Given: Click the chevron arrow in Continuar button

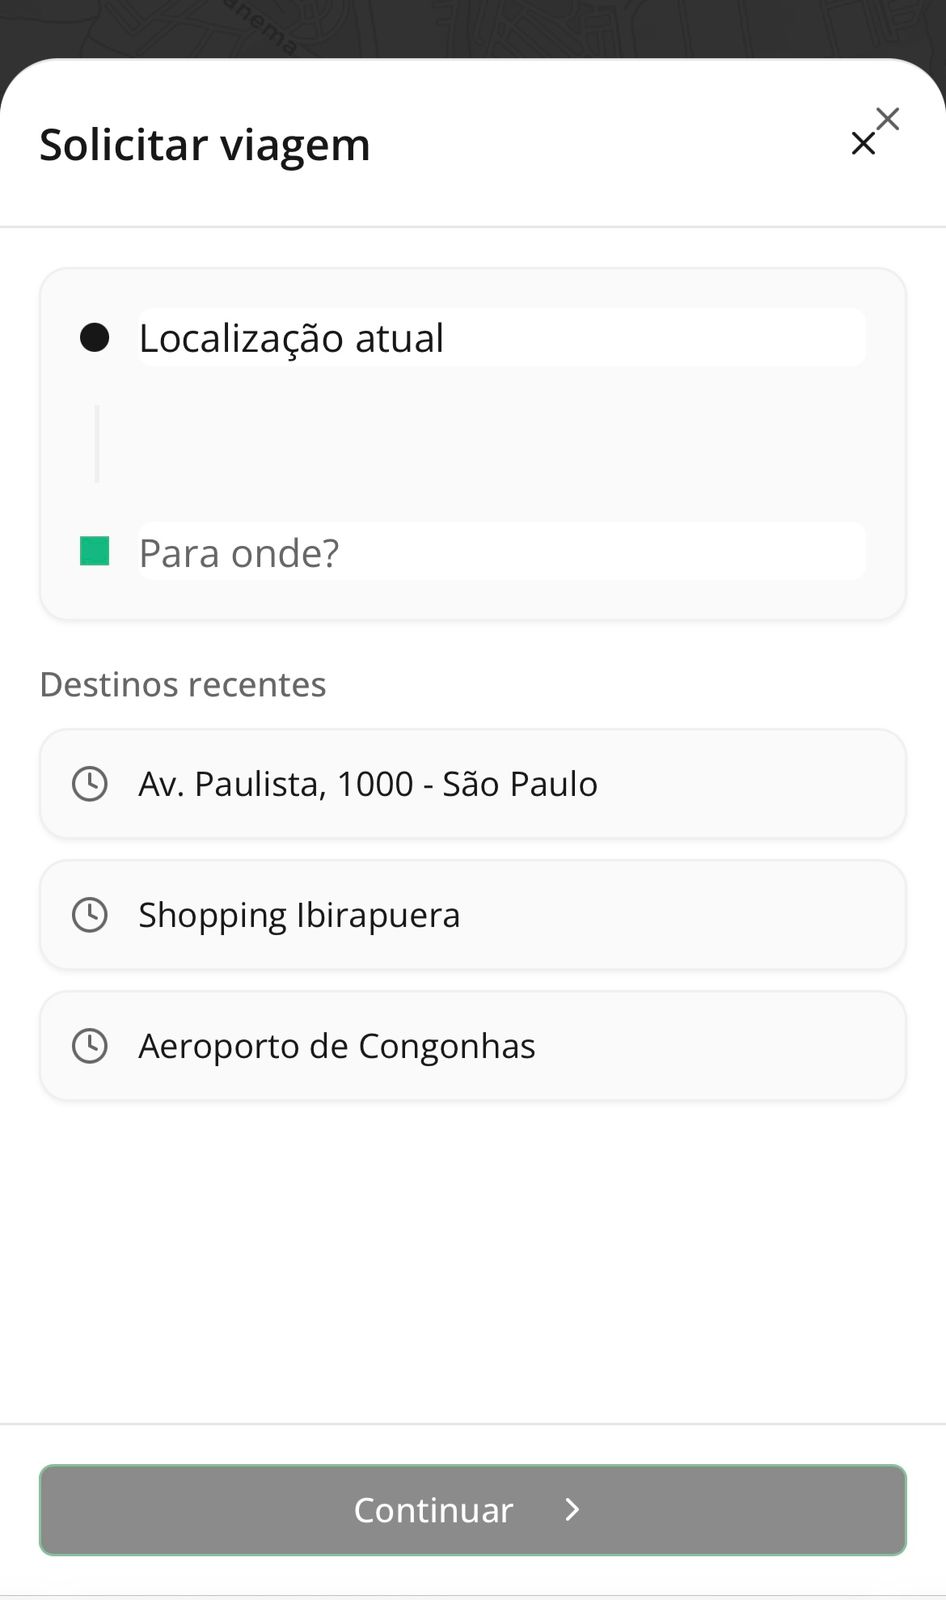Looking at the screenshot, I should [x=572, y=1510].
